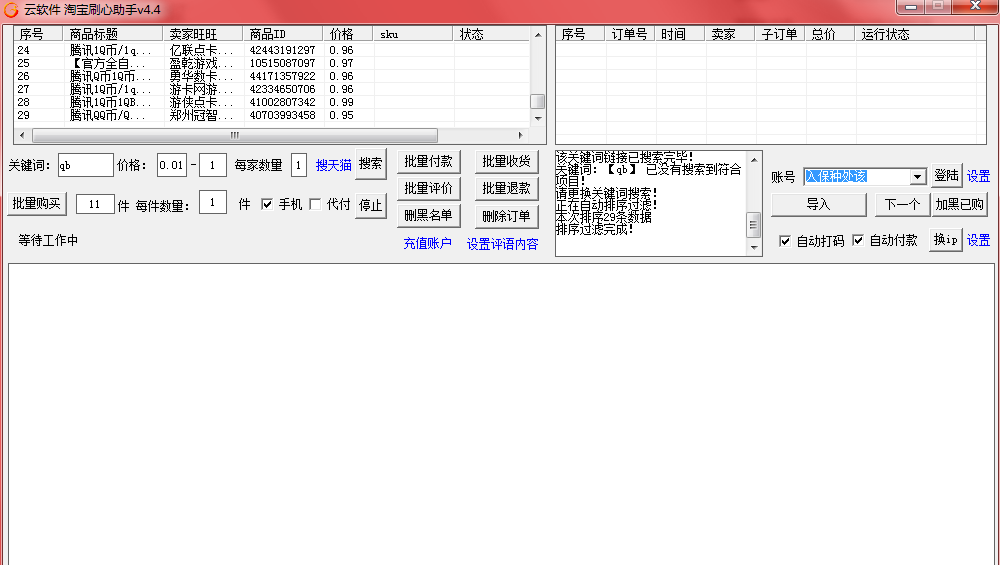The height and width of the screenshot is (565, 1000).
Task: Click the 登陆 login button
Action: pos(946,175)
